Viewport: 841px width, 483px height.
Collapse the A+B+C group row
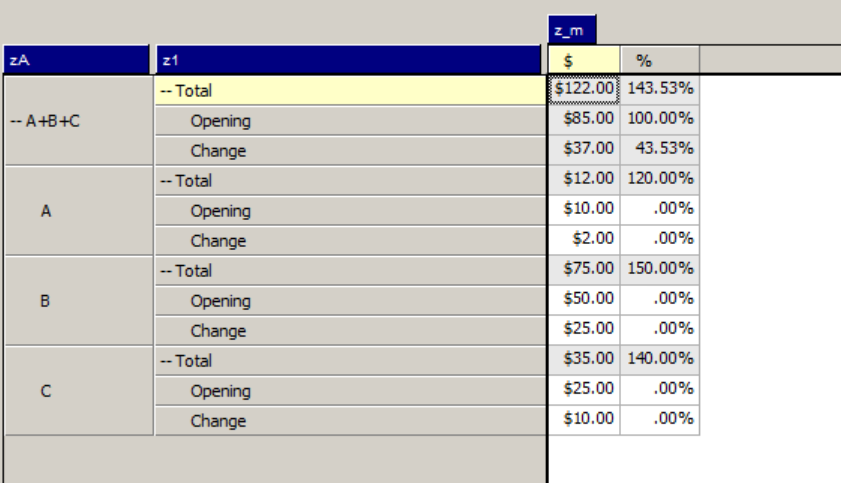coord(14,122)
